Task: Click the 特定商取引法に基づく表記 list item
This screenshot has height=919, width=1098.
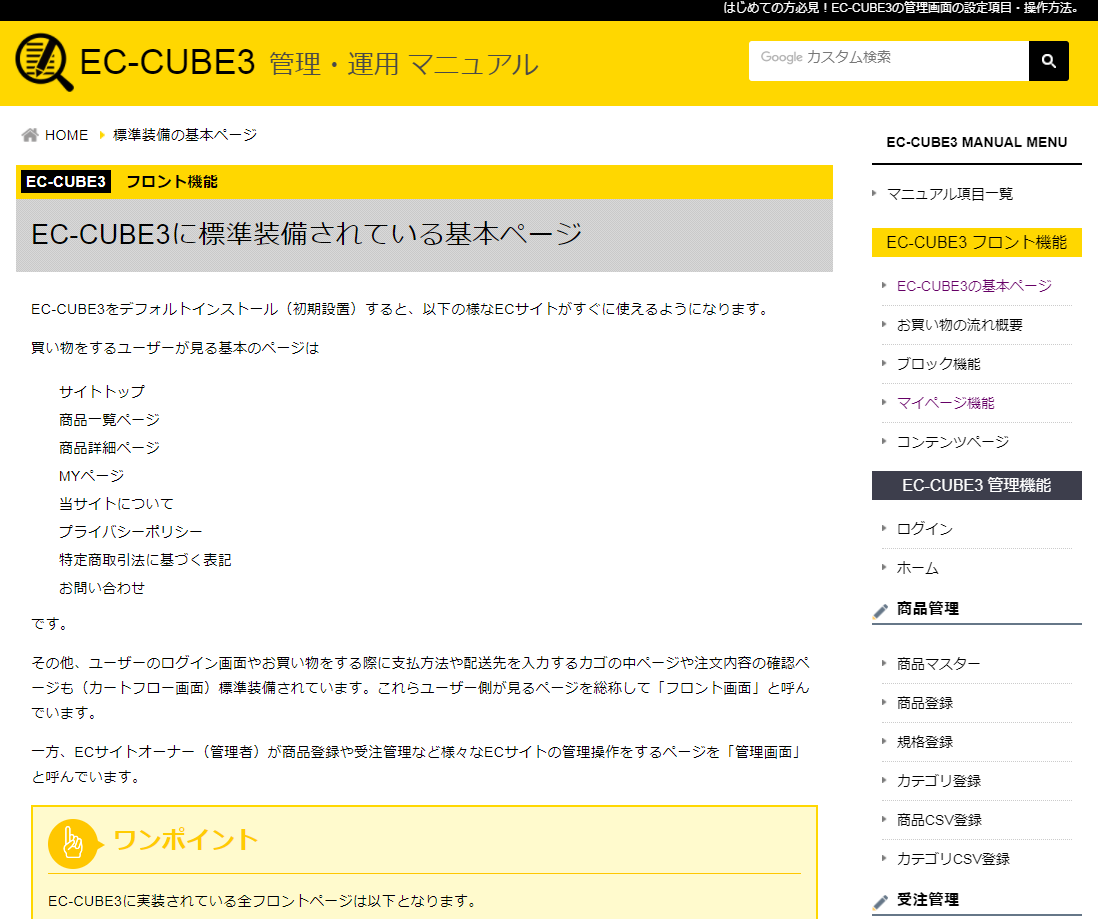Action: pyautogui.click(x=145, y=560)
